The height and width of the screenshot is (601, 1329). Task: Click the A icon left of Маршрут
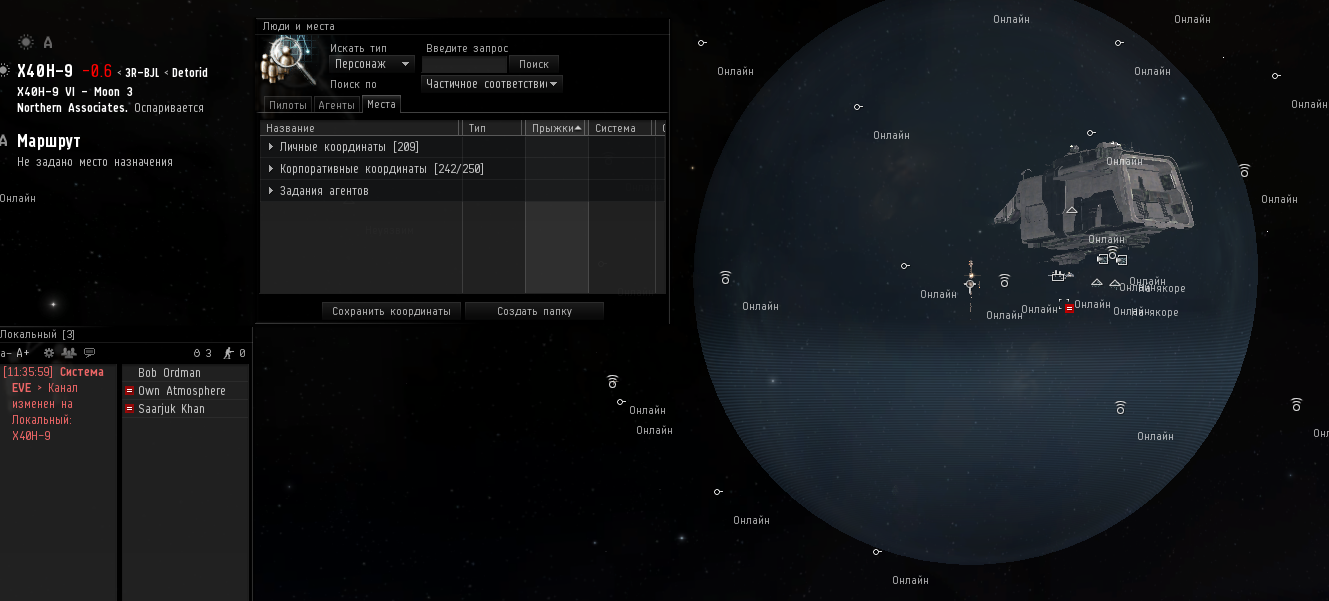pyautogui.click(x=5, y=141)
